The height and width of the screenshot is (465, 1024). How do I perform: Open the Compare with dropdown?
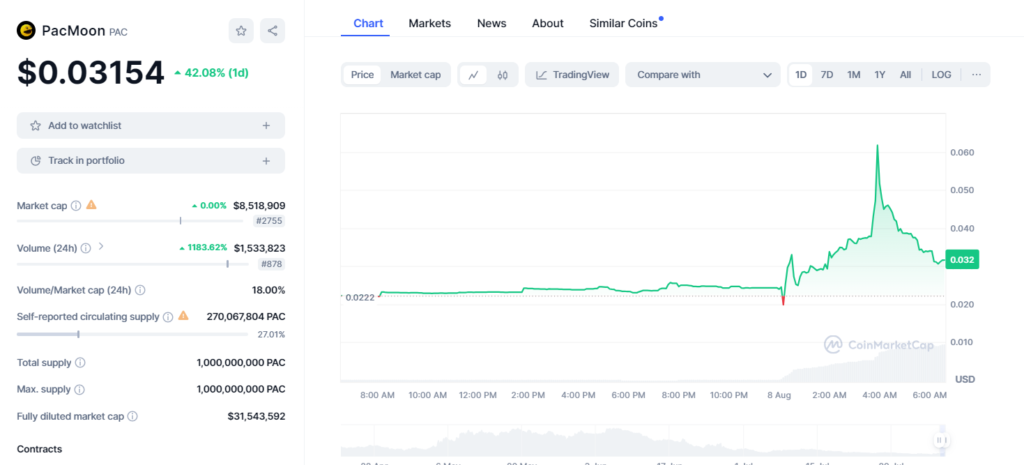702,75
